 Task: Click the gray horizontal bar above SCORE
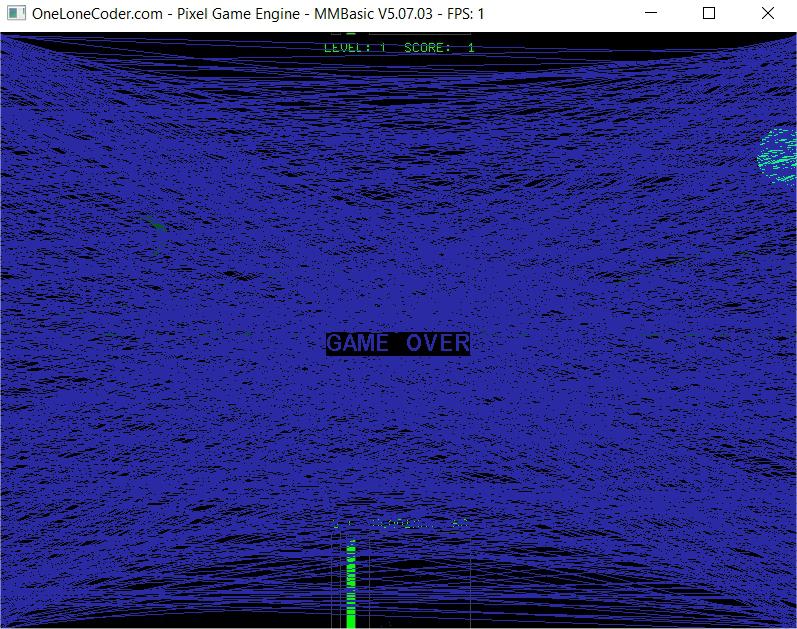pos(420,34)
